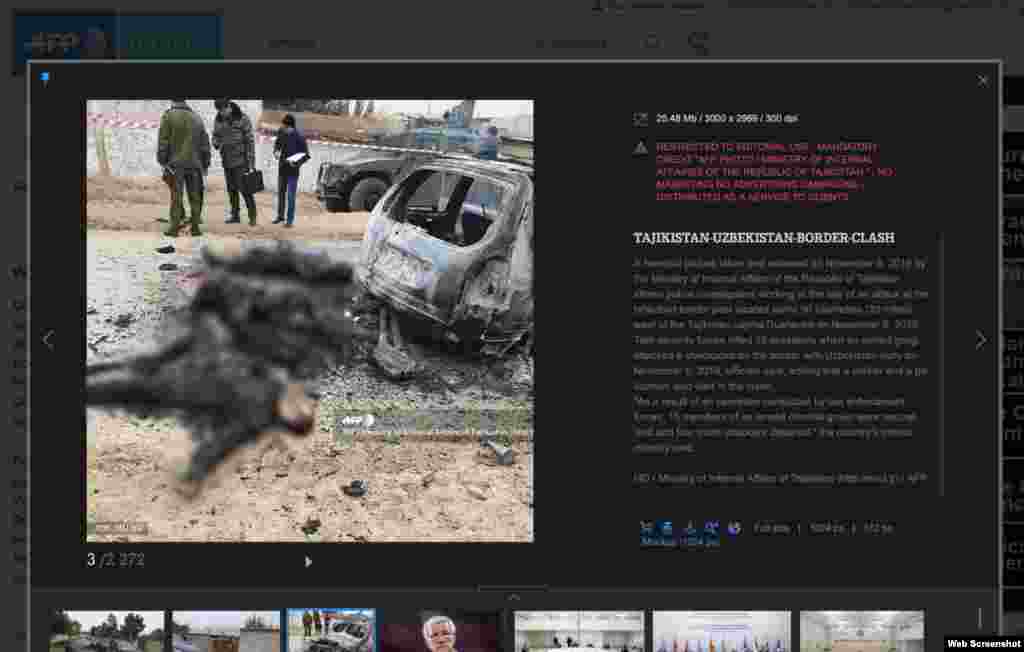Open the thumbnail showing row of flags
Viewport: 1024px width, 652px height.
click(721, 631)
